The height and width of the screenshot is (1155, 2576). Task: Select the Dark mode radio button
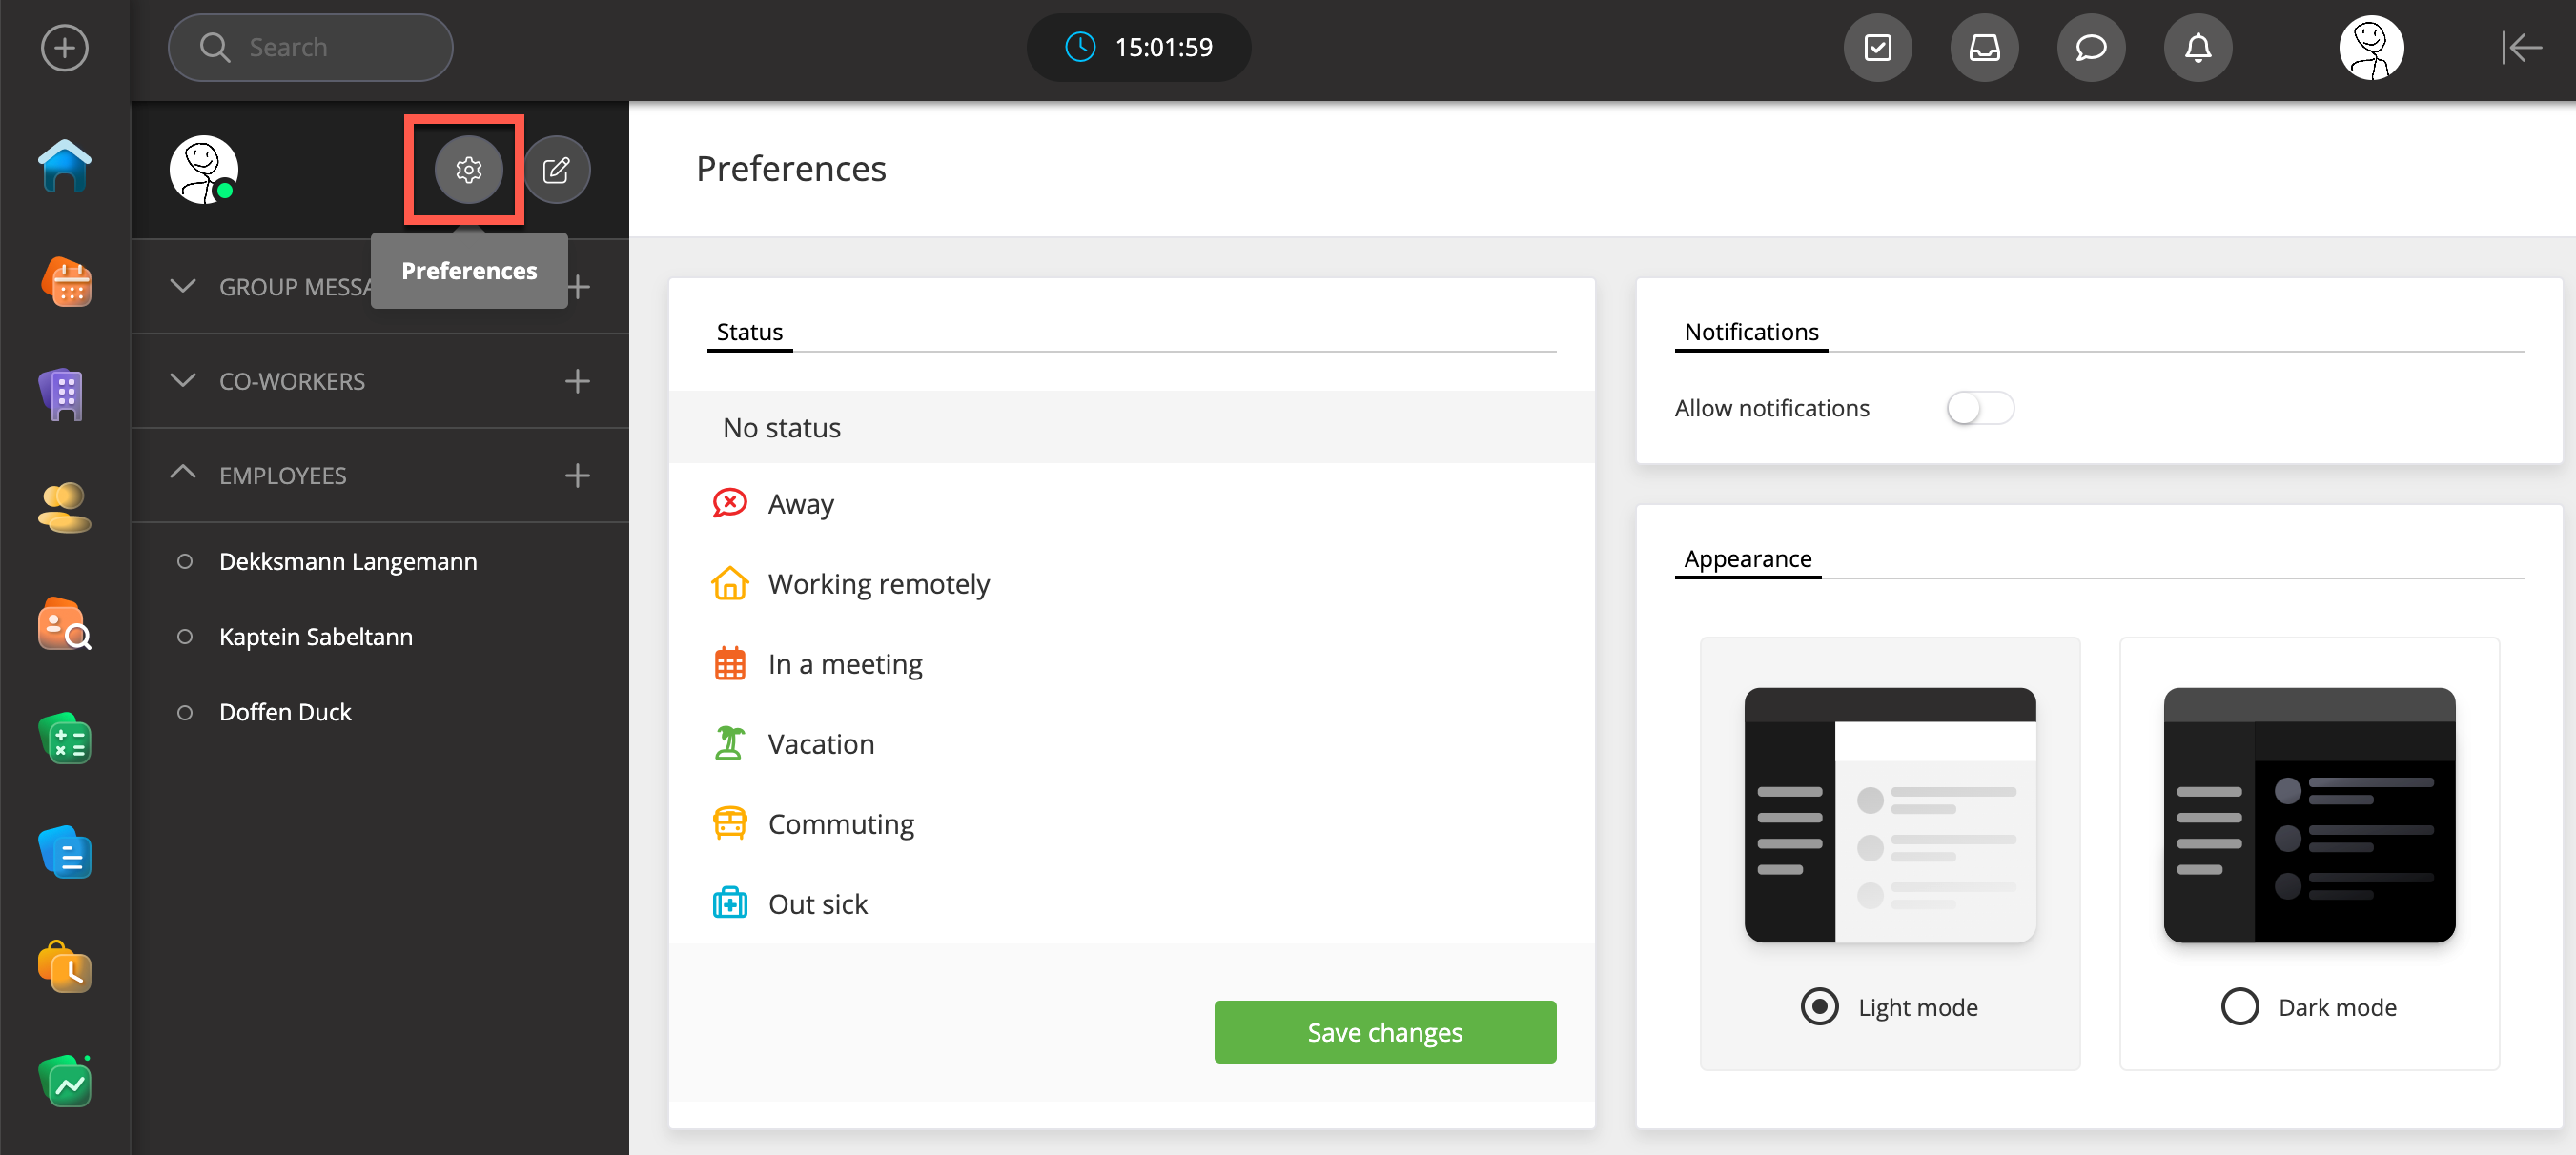coord(2239,1006)
